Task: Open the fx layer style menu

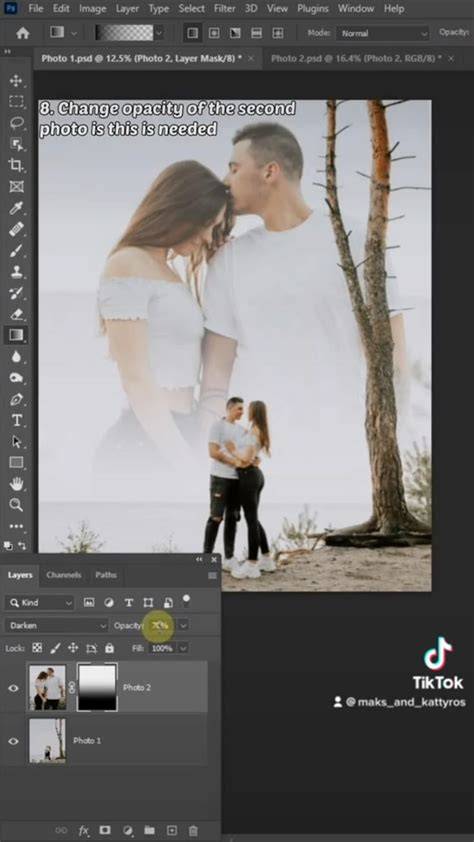Action: pyautogui.click(x=83, y=830)
